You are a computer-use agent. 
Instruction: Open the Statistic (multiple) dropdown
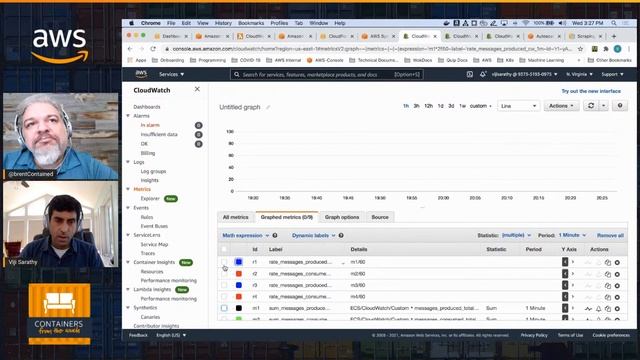pyautogui.click(x=516, y=236)
